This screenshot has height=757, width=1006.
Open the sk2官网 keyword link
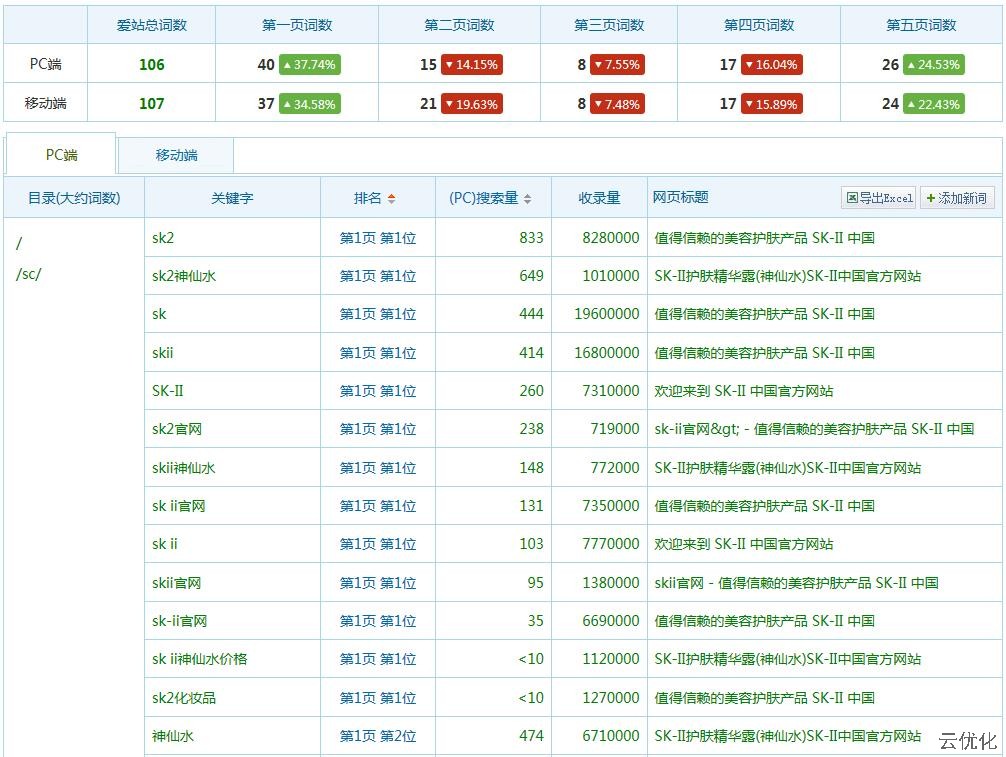177,429
